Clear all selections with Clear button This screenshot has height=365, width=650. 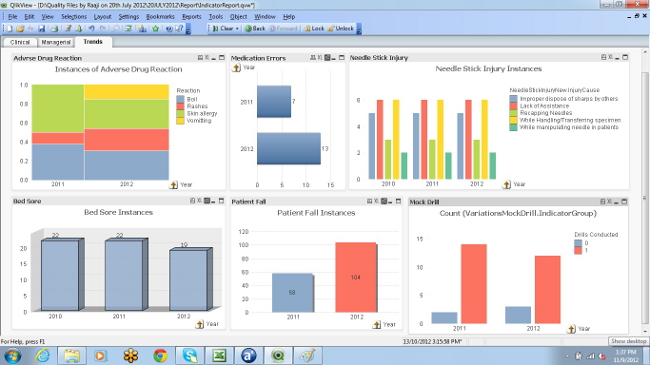click(x=223, y=29)
